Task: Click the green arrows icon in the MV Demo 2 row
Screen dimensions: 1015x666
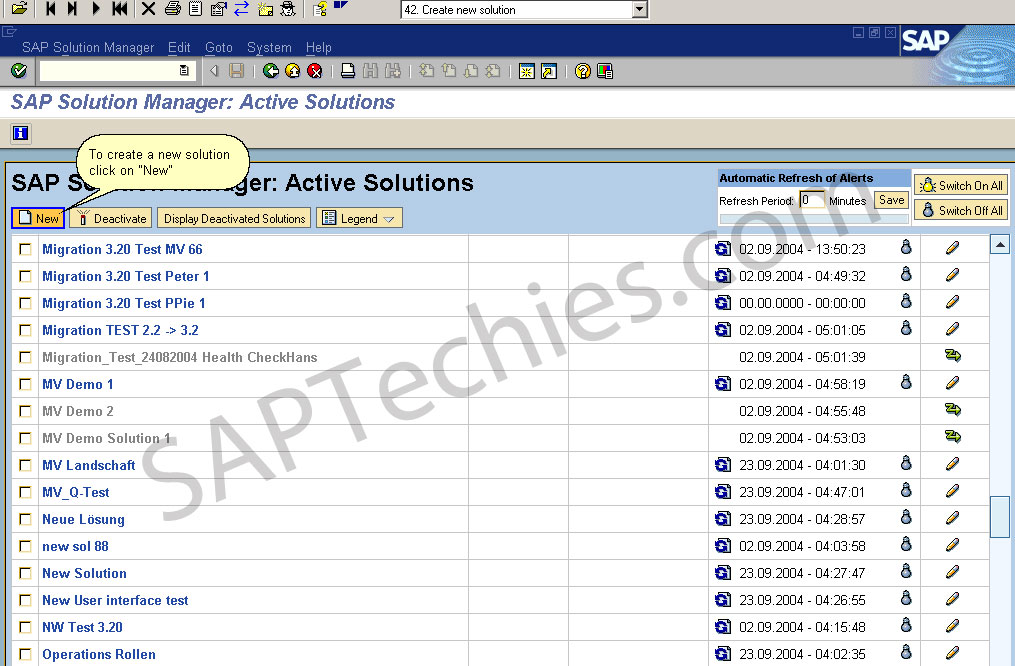Action: click(953, 410)
